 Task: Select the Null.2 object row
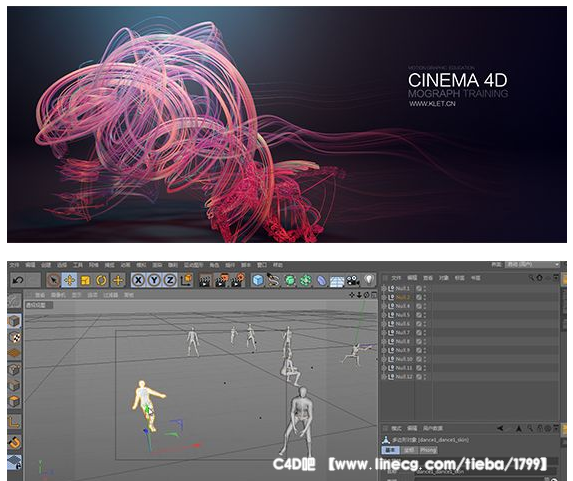click(470, 297)
